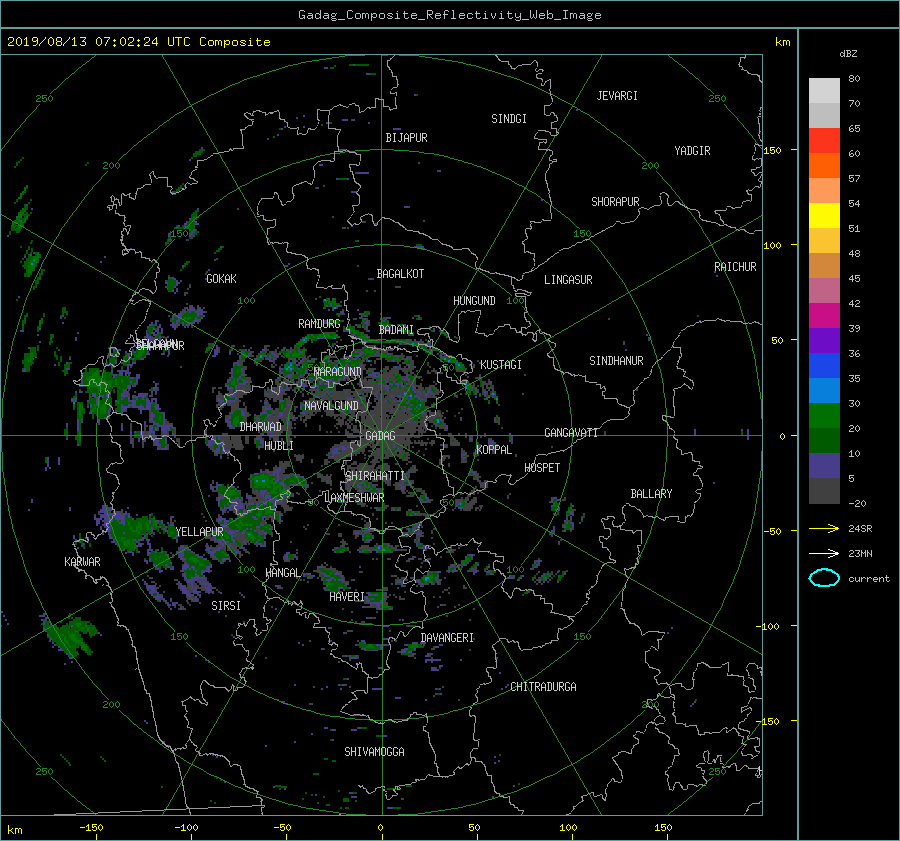Click the blue 36 dBZ color swatch
Screen dimensions: 900x841
(824, 366)
